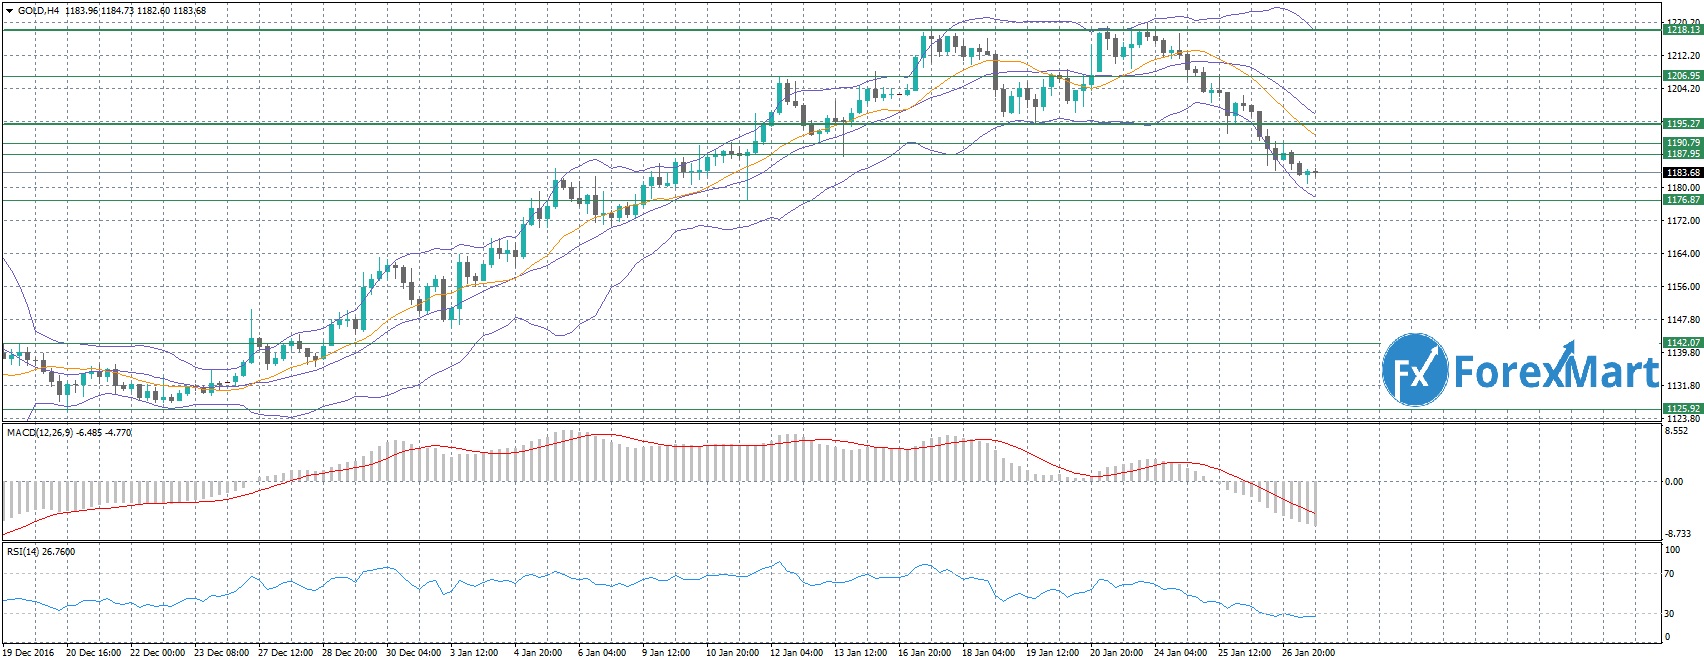Select the 1190.79 price level tag

(x=1682, y=143)
